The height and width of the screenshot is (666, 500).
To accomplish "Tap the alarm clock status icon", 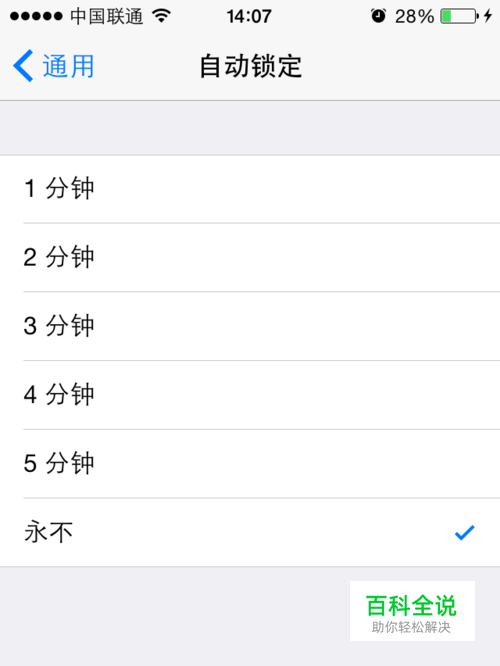I will 378,16.
